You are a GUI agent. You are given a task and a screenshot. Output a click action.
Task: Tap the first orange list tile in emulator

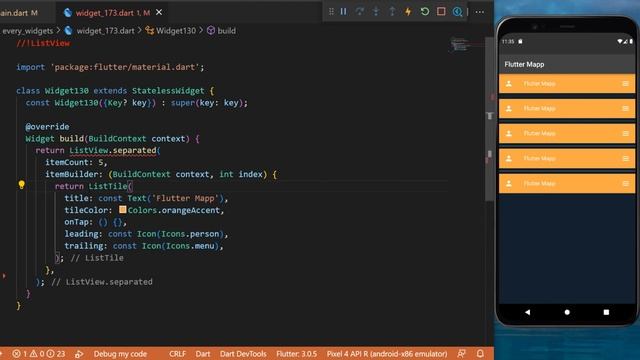pos(567,84)
